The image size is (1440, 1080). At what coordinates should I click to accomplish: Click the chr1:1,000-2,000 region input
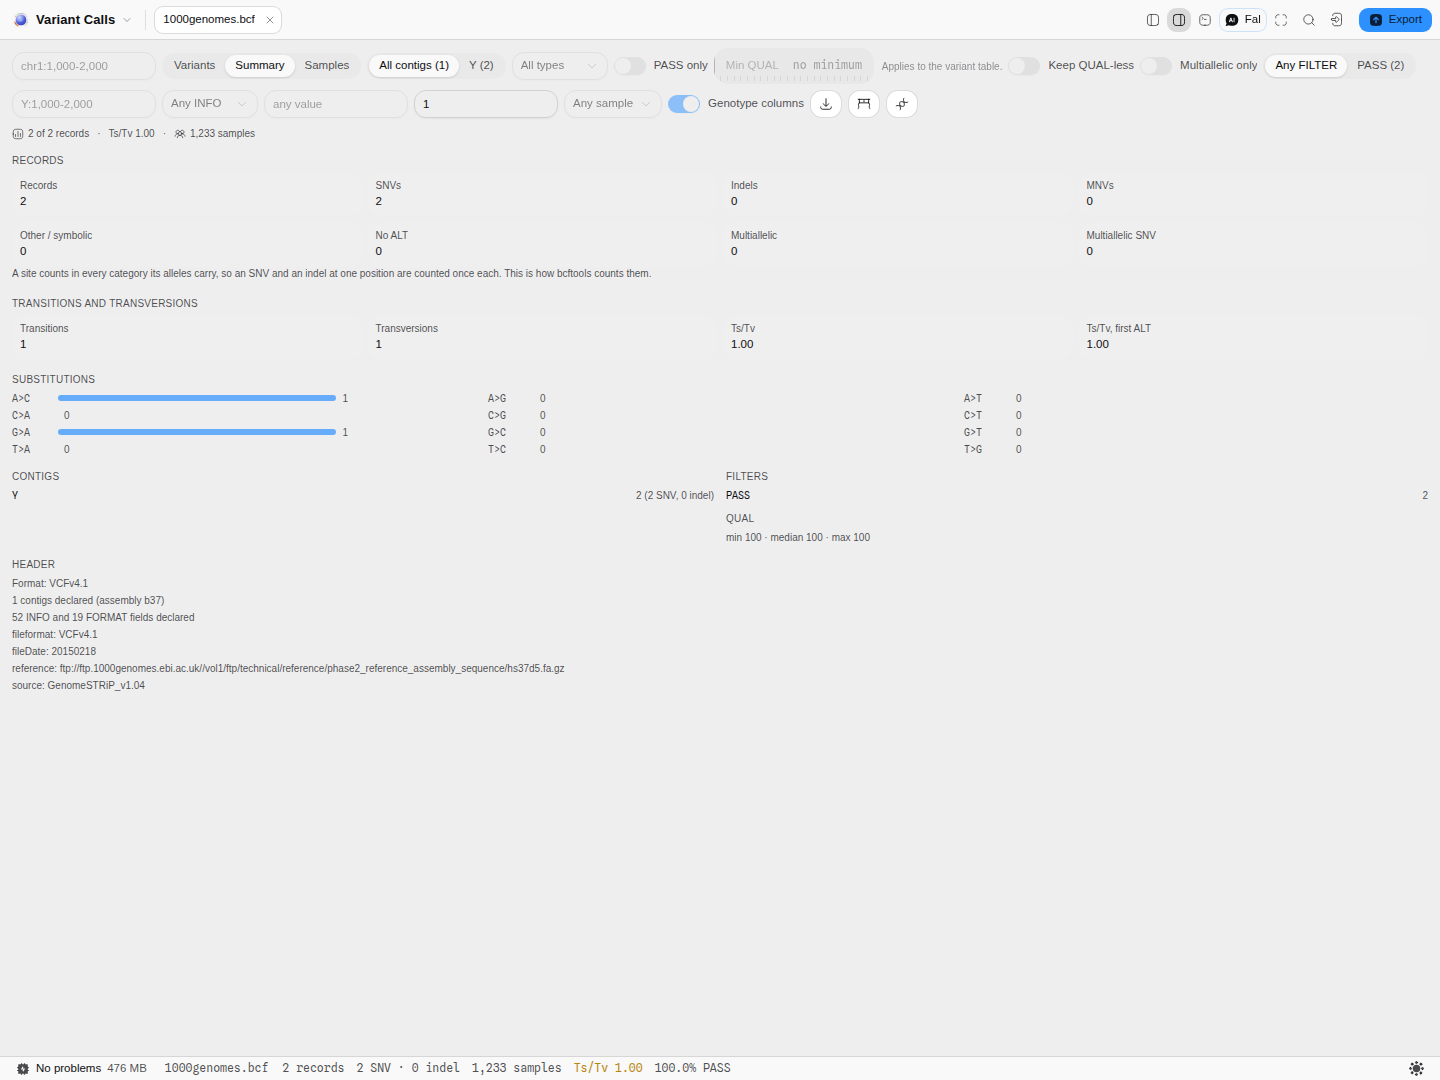84,66
